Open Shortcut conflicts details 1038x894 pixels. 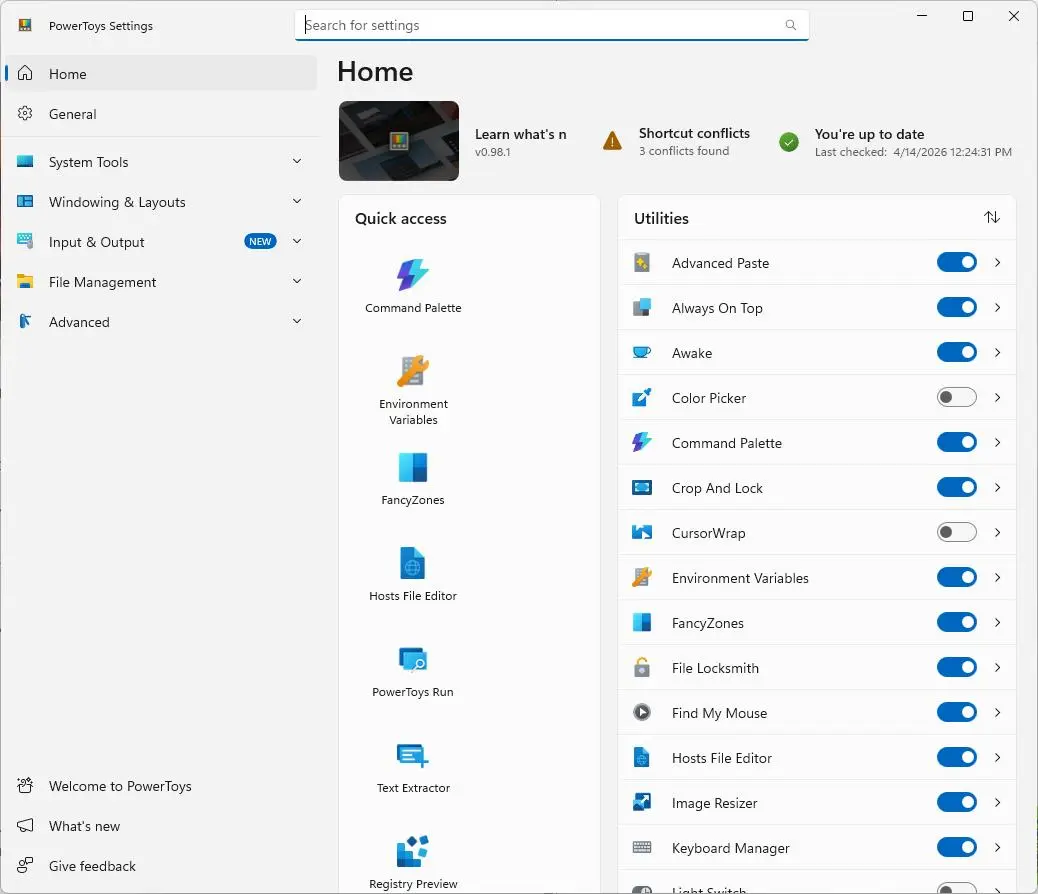pos(694,142)
